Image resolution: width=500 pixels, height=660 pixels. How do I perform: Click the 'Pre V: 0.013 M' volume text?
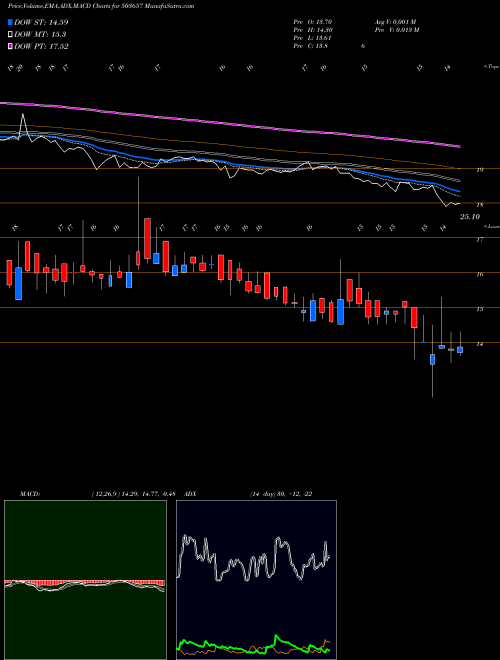point(397,30)
